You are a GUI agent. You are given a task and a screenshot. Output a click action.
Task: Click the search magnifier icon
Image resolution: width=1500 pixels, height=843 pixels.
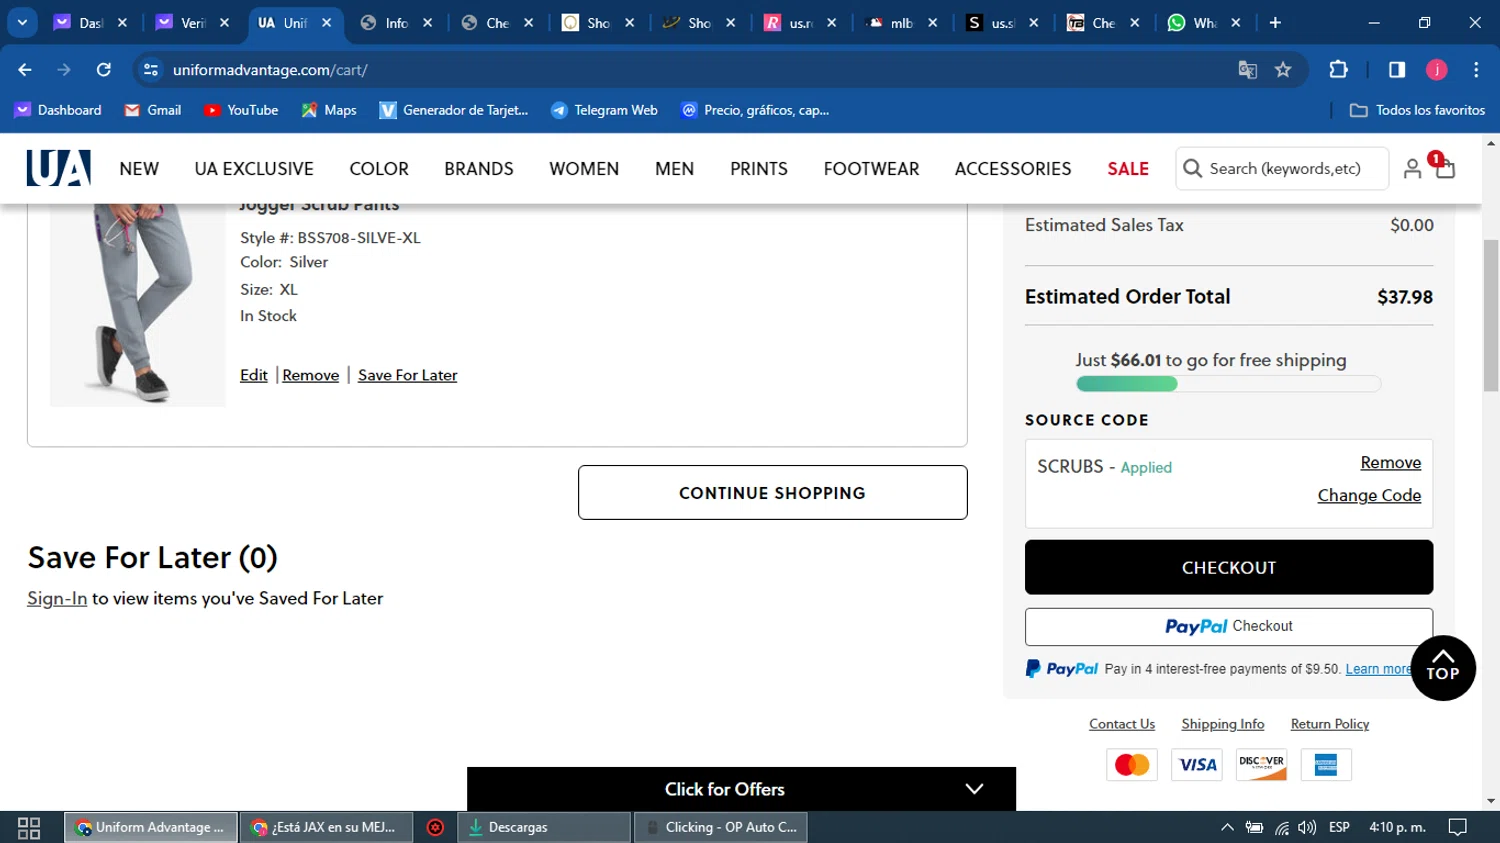[x=1192, y=168]
